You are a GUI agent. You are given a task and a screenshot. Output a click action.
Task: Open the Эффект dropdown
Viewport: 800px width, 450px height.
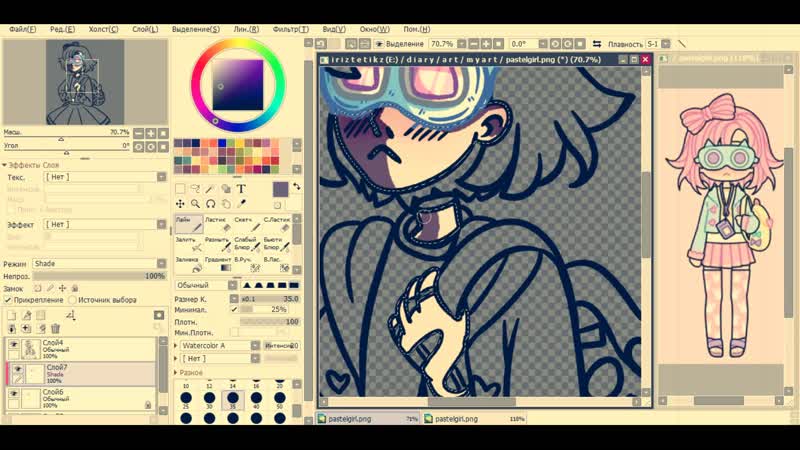[x=162, y=224]
